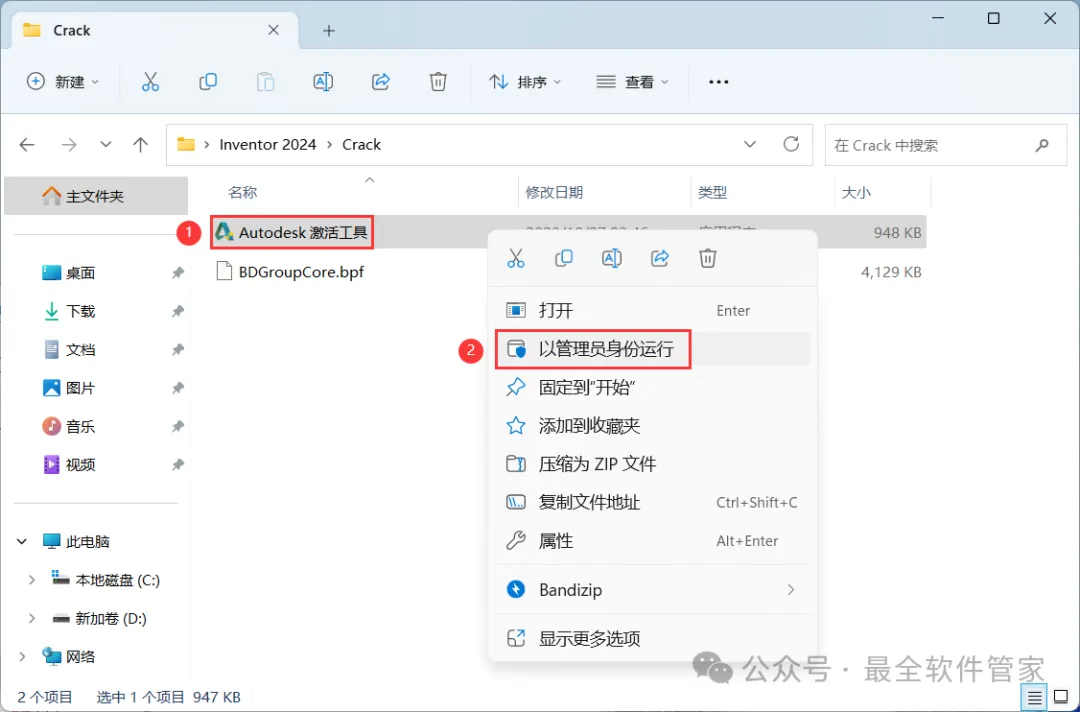
Task: Expand the 网络 tree node
Action: click(x=22, y=657)
